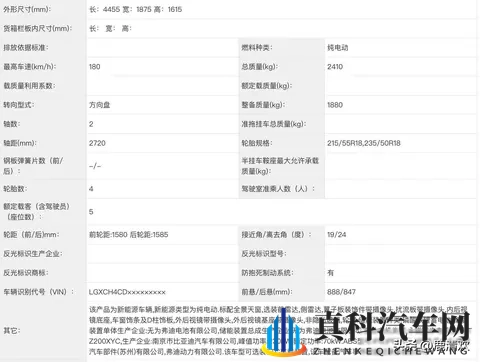Viewport: 480px width, 362px height.
Task: Click the 反光标识型号 label
Action: 264,254
